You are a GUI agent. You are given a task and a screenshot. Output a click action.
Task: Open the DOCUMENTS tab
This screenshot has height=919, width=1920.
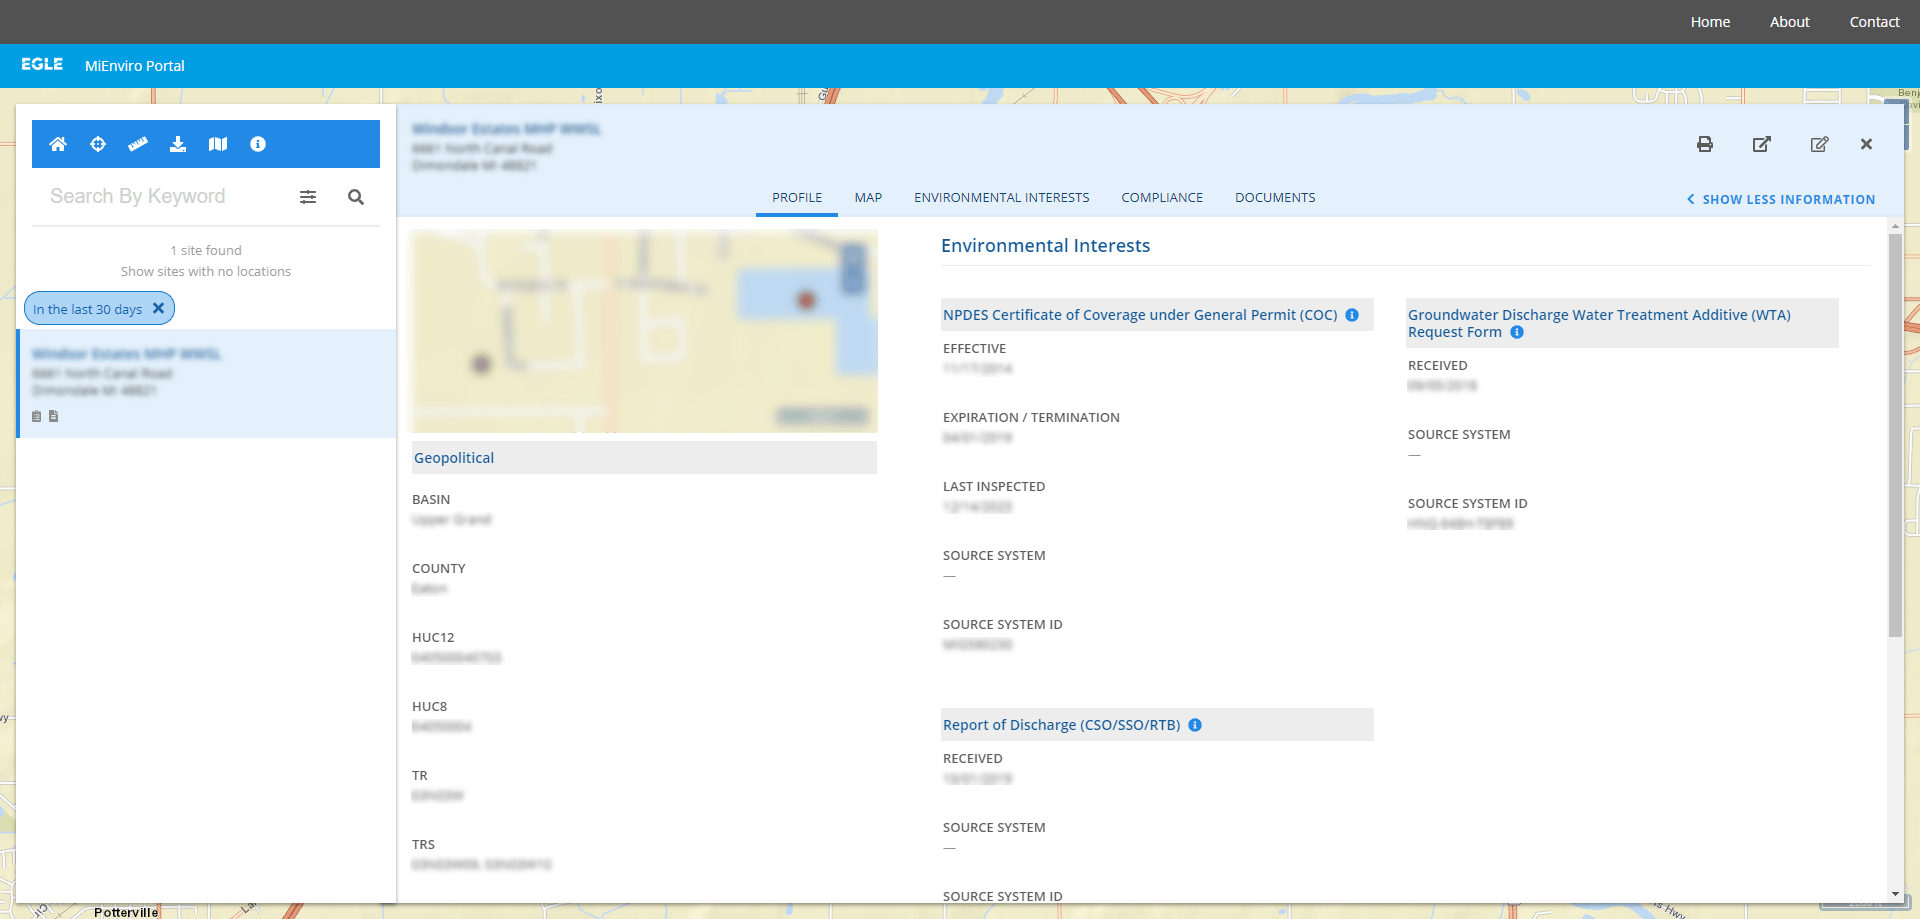click(x=1275, y=198)
